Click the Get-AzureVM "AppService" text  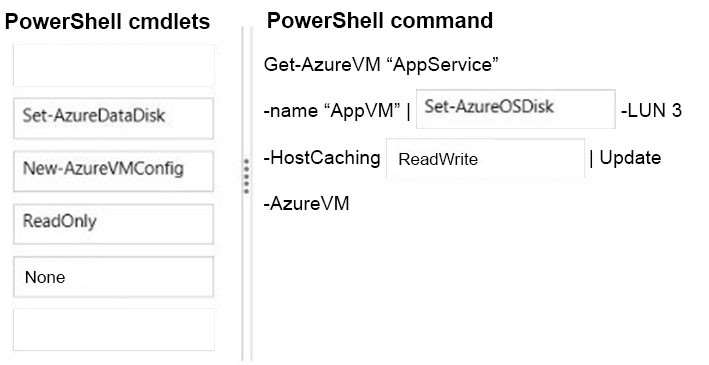point(381,64)
